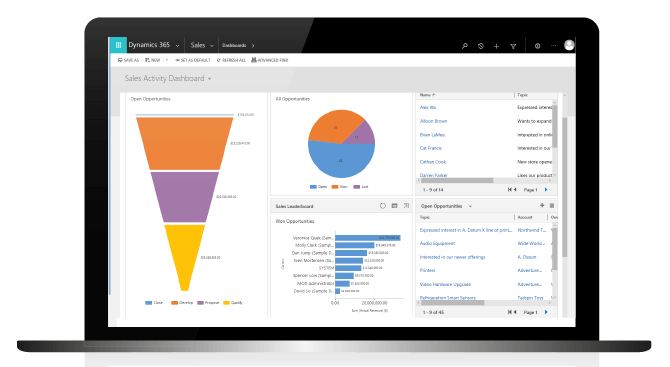Open lead Cathan Cook
The image size is (670, 367).
(x=432, y=162)
